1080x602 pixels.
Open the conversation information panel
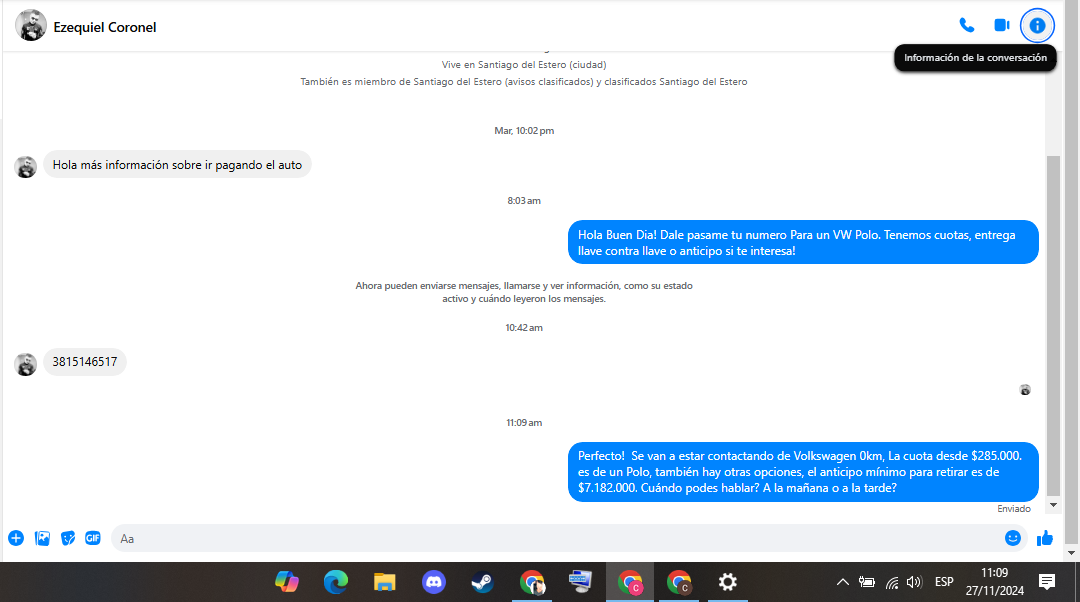pyautogui.click(x=1037, y=25)
